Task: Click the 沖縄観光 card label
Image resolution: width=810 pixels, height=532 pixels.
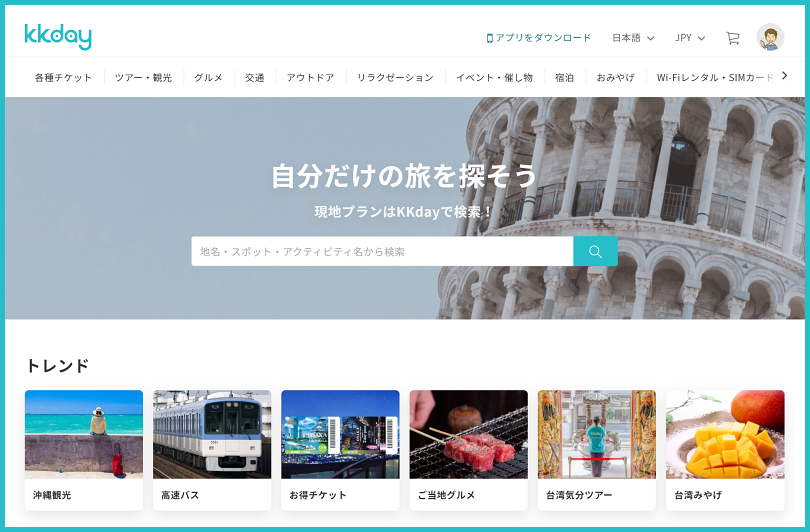Action: (52, 495)
